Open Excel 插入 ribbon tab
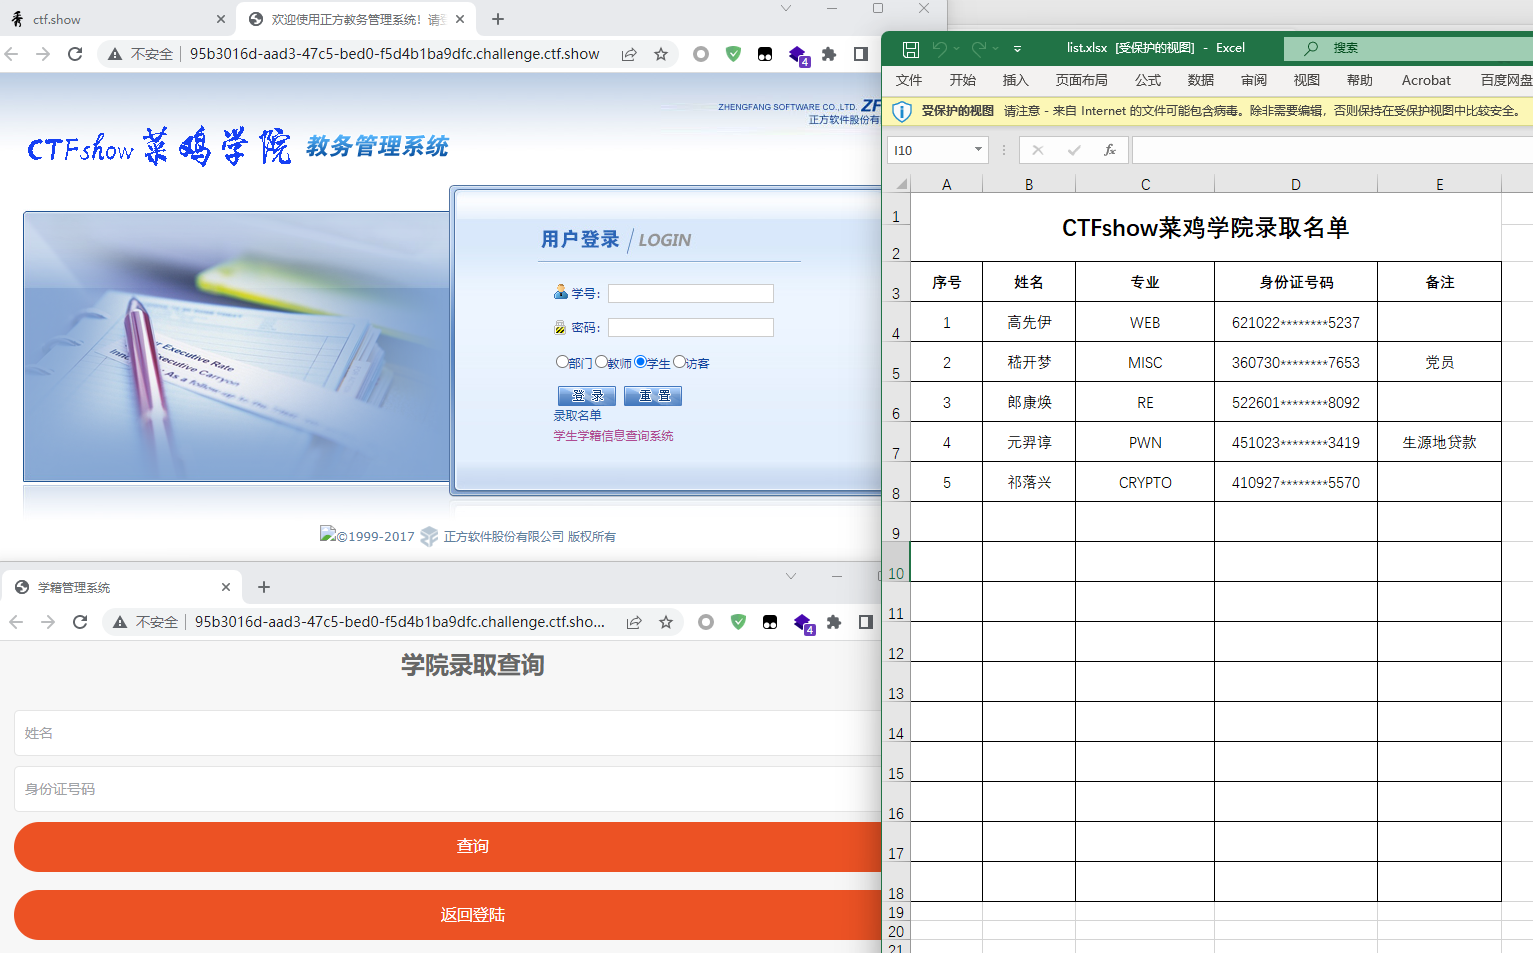Image resolution: width=1533 pixels, height=953 pixels. point(1016,80)
